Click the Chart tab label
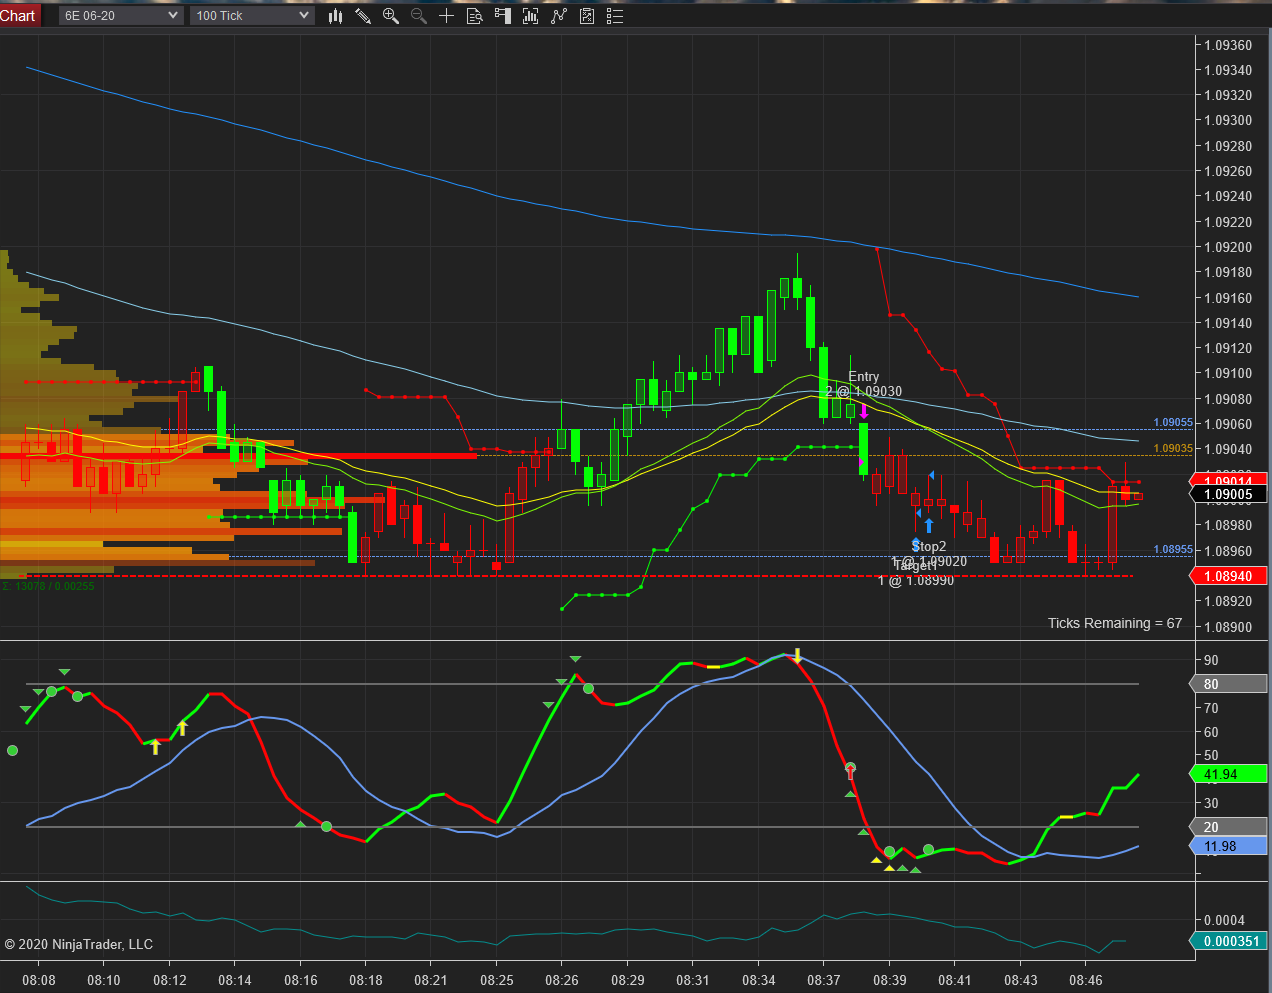The height and width of the screenshot is (993, 1272). point(18,16)
